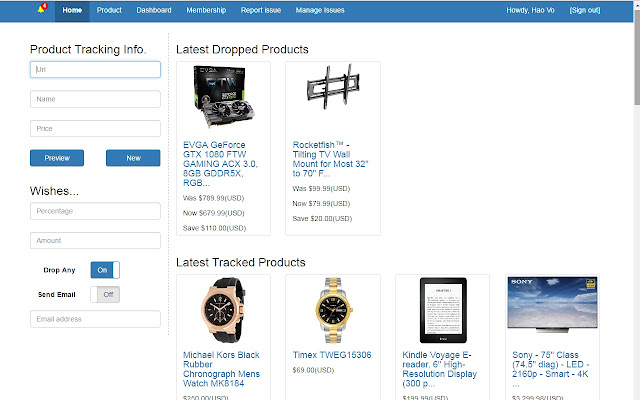Click the Product Tracking Info. heading
This screenshot has height=400, width=640.
(88, 49)
